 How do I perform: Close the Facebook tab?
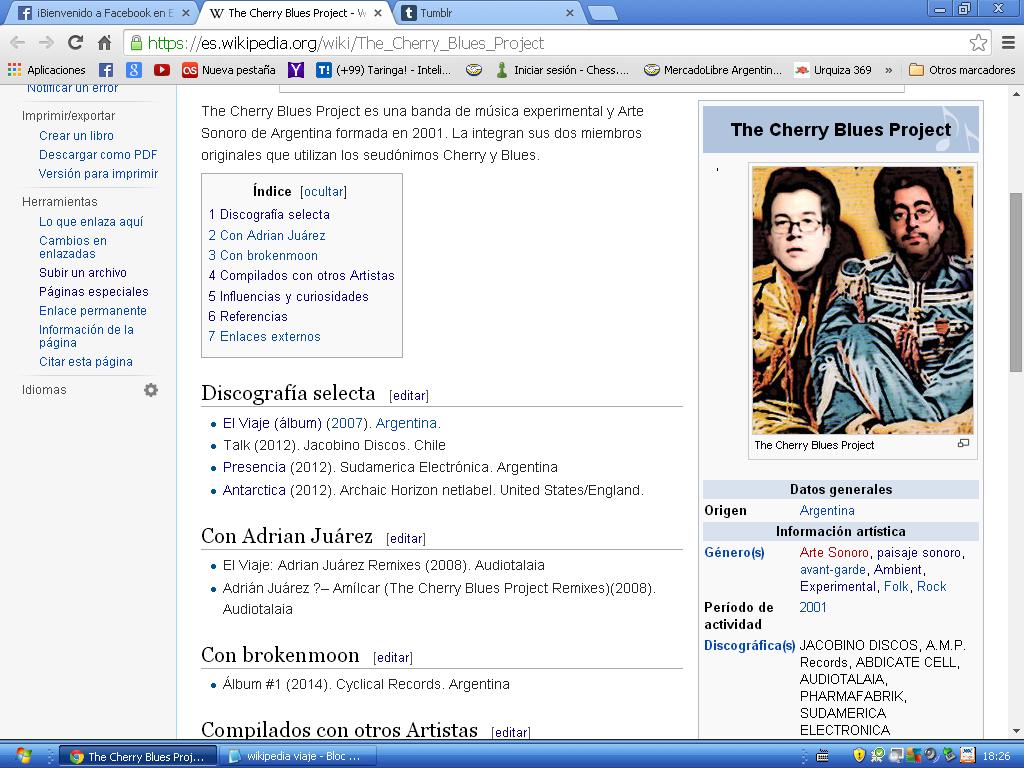185,12
